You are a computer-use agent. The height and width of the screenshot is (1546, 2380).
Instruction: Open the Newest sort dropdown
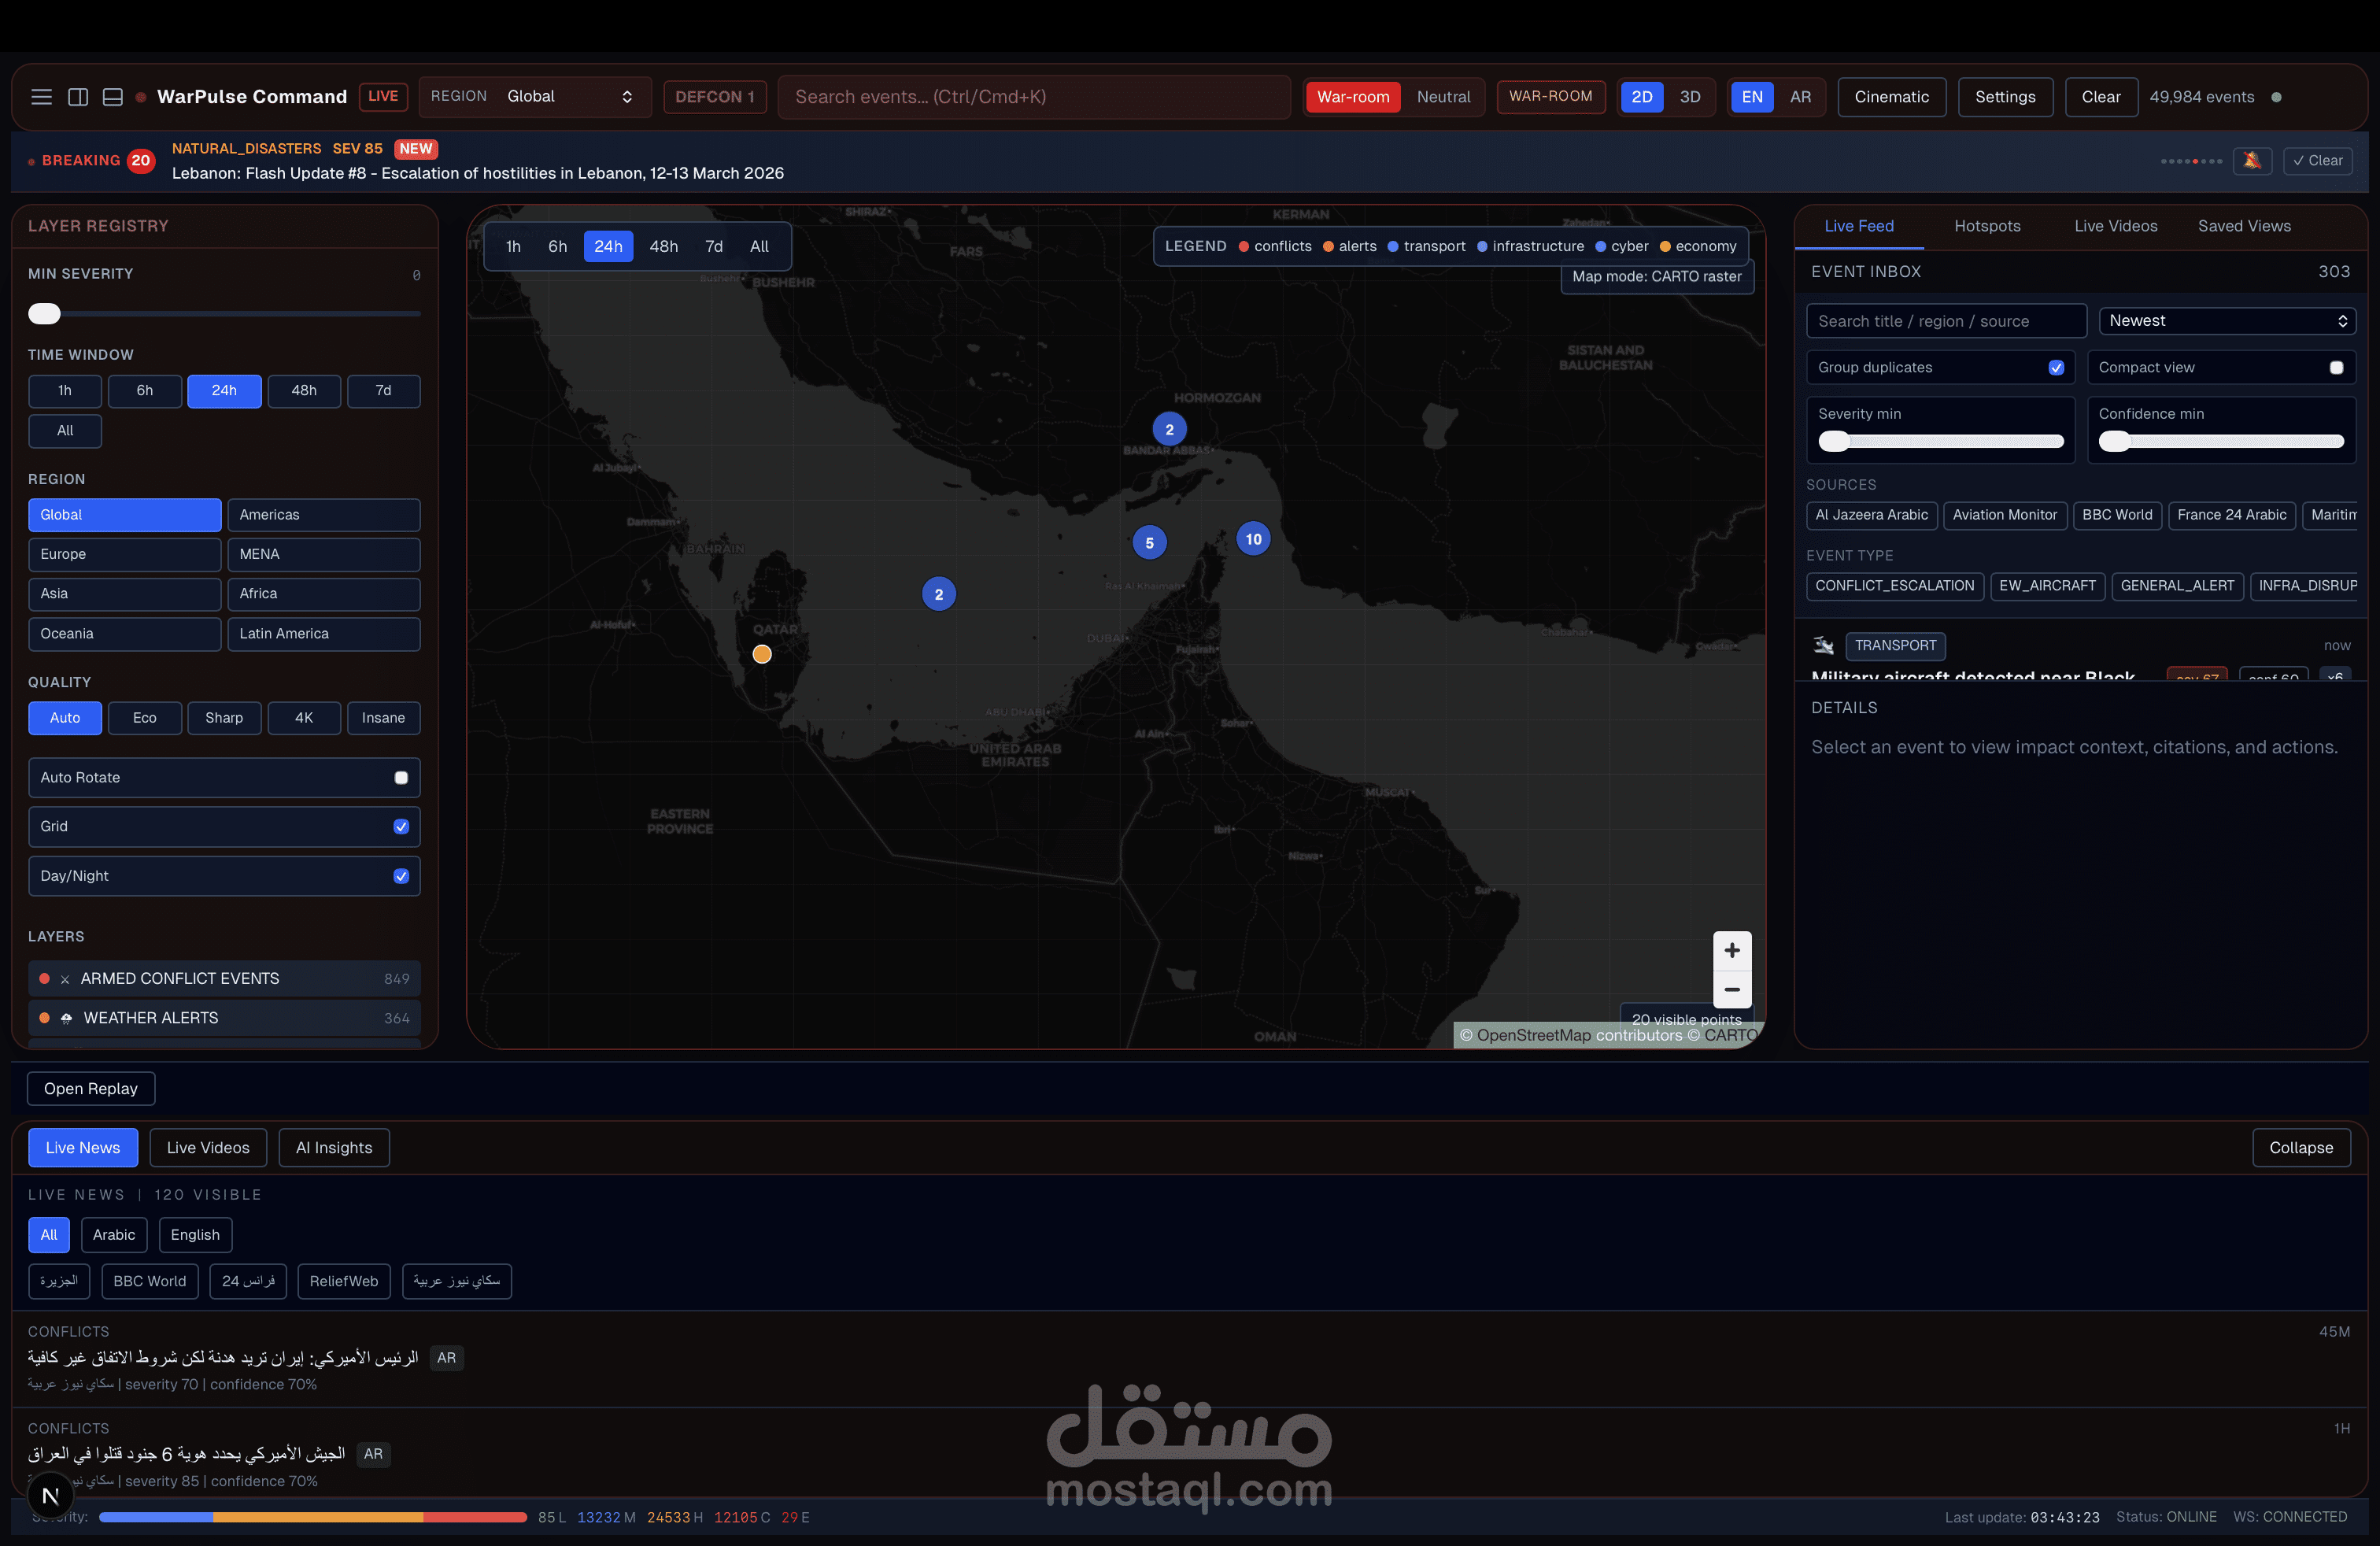[2227, 321]
